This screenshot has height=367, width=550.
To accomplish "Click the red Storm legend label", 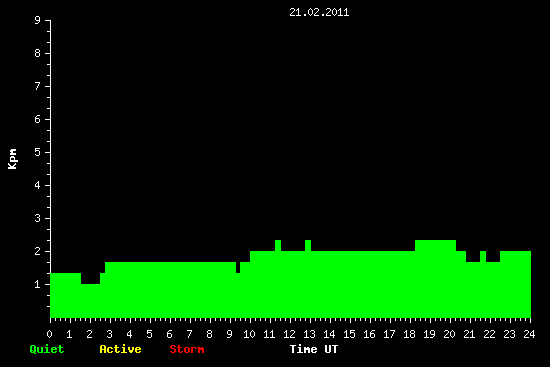I will pyautogui.click(x=187, y=349).
